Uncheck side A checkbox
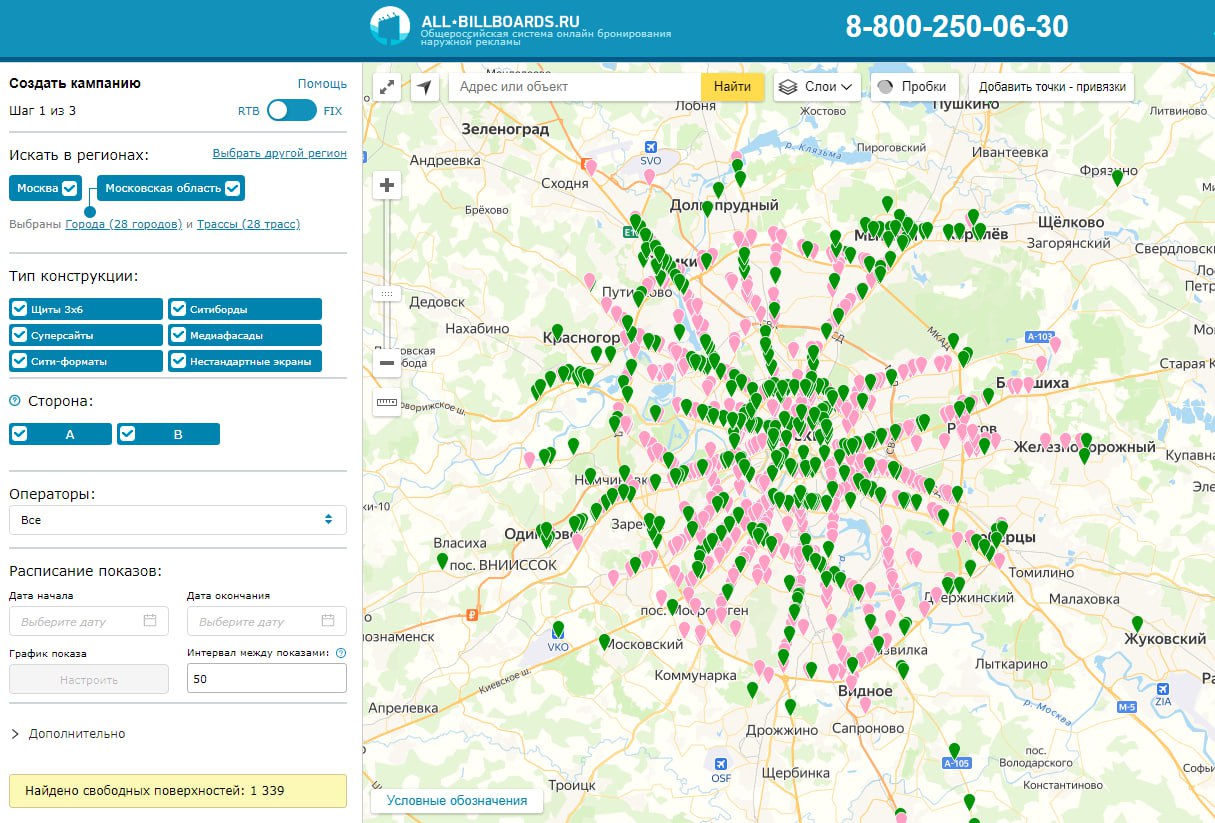 click(19, 434)
